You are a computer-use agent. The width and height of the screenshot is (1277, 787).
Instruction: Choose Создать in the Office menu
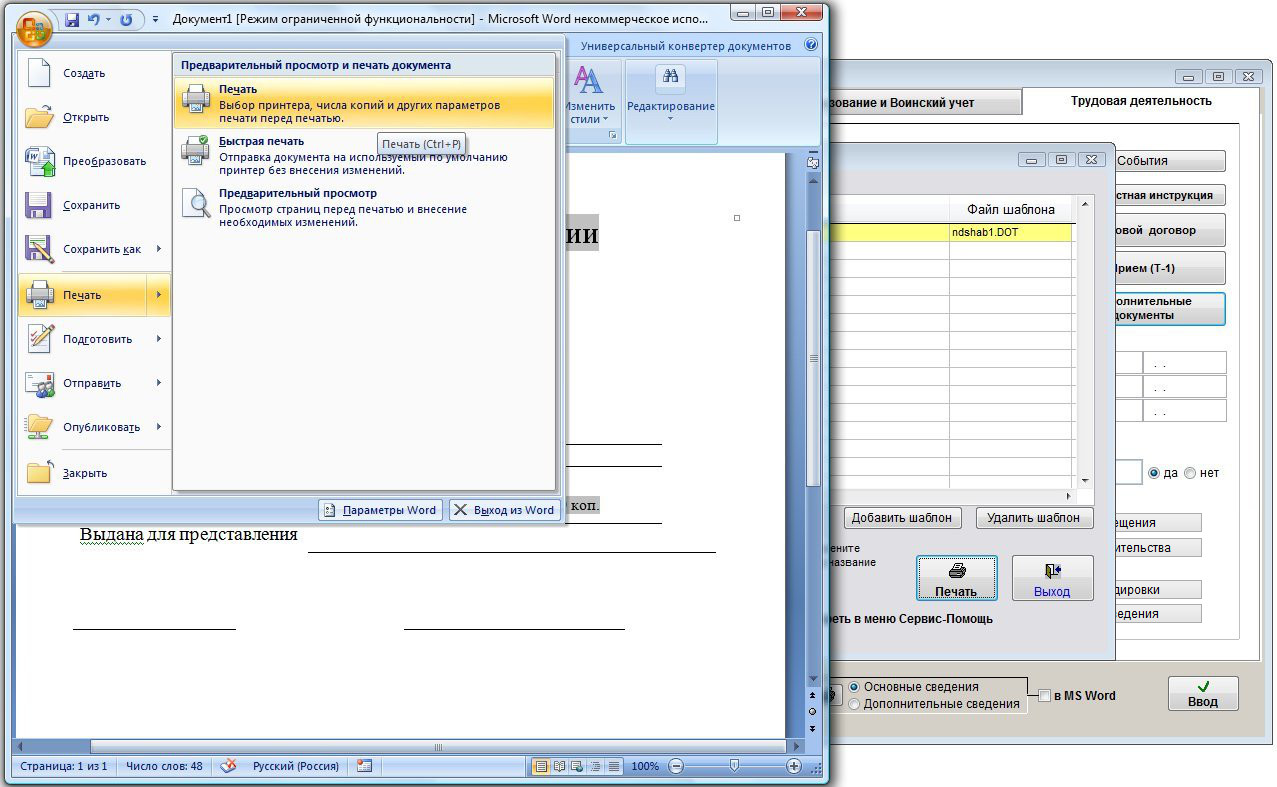click(94, 73)
